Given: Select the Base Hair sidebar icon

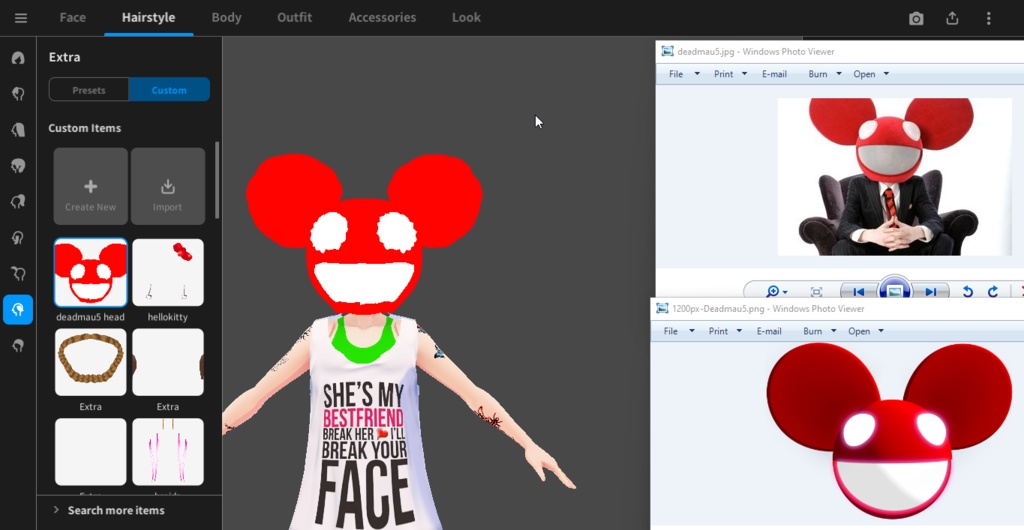Looking at the screenshot, I should coord(18,345).
